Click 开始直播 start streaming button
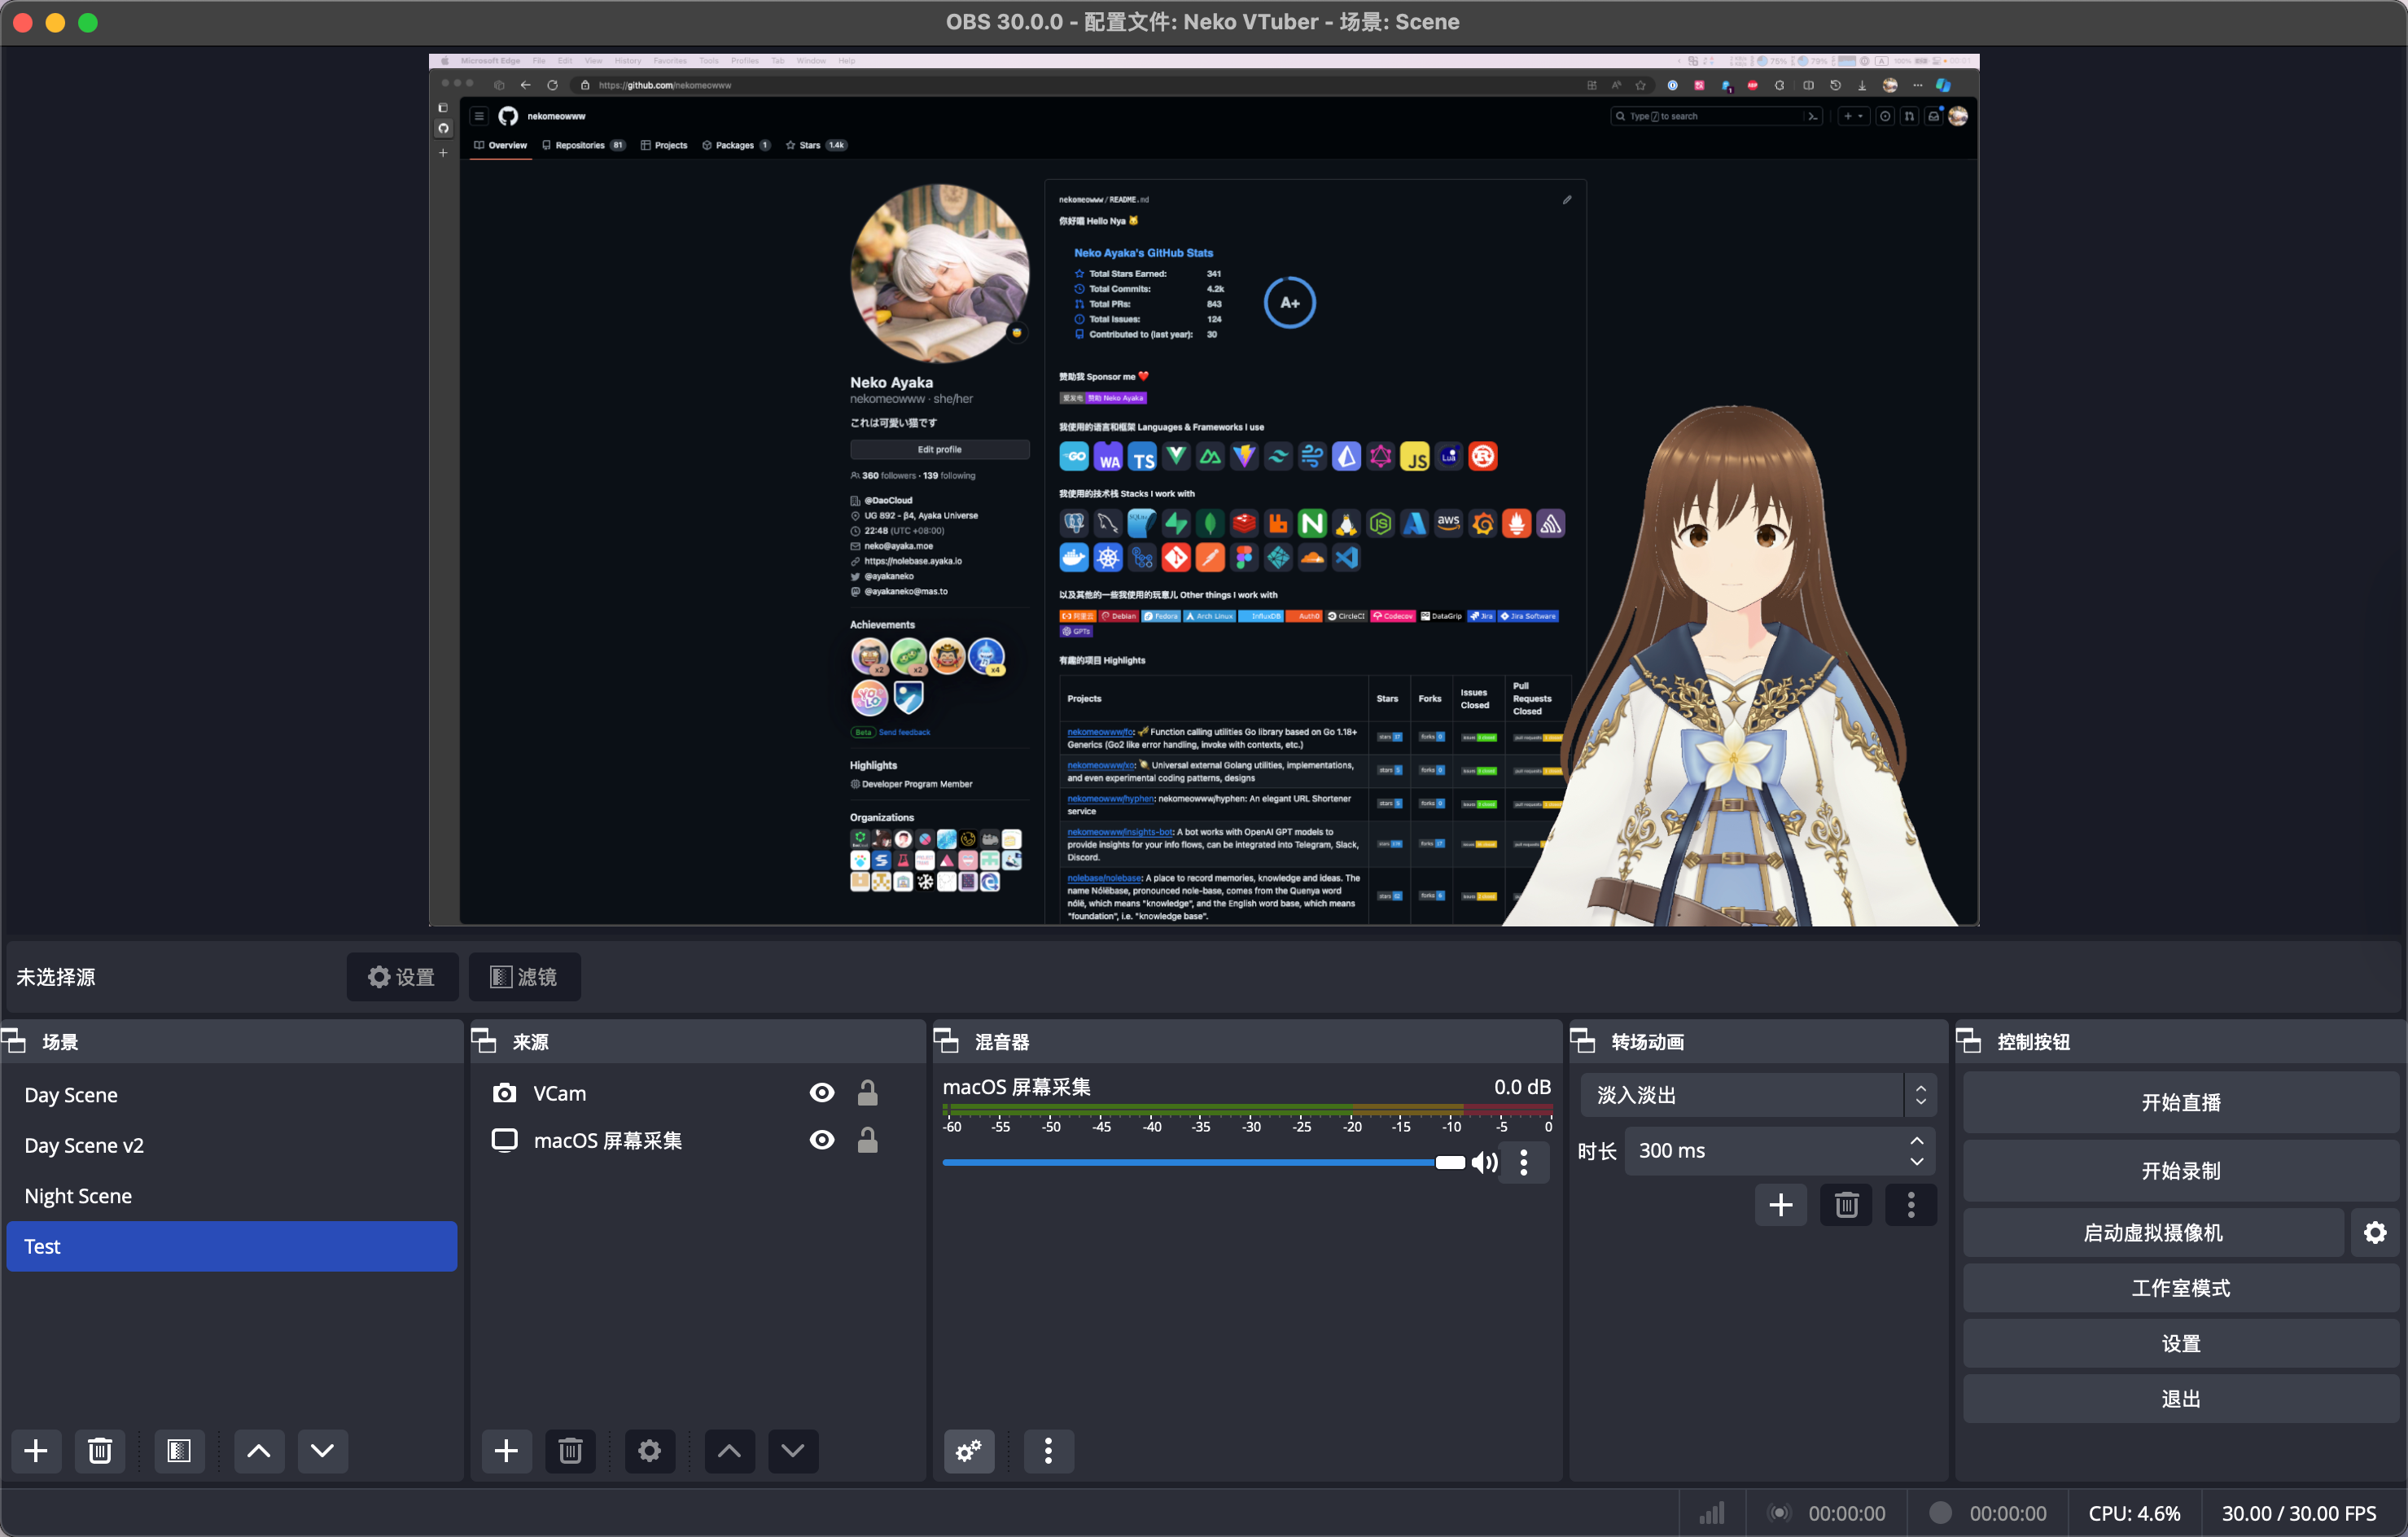Screen dimensions: 2408x1537 coord(2180,1102)
